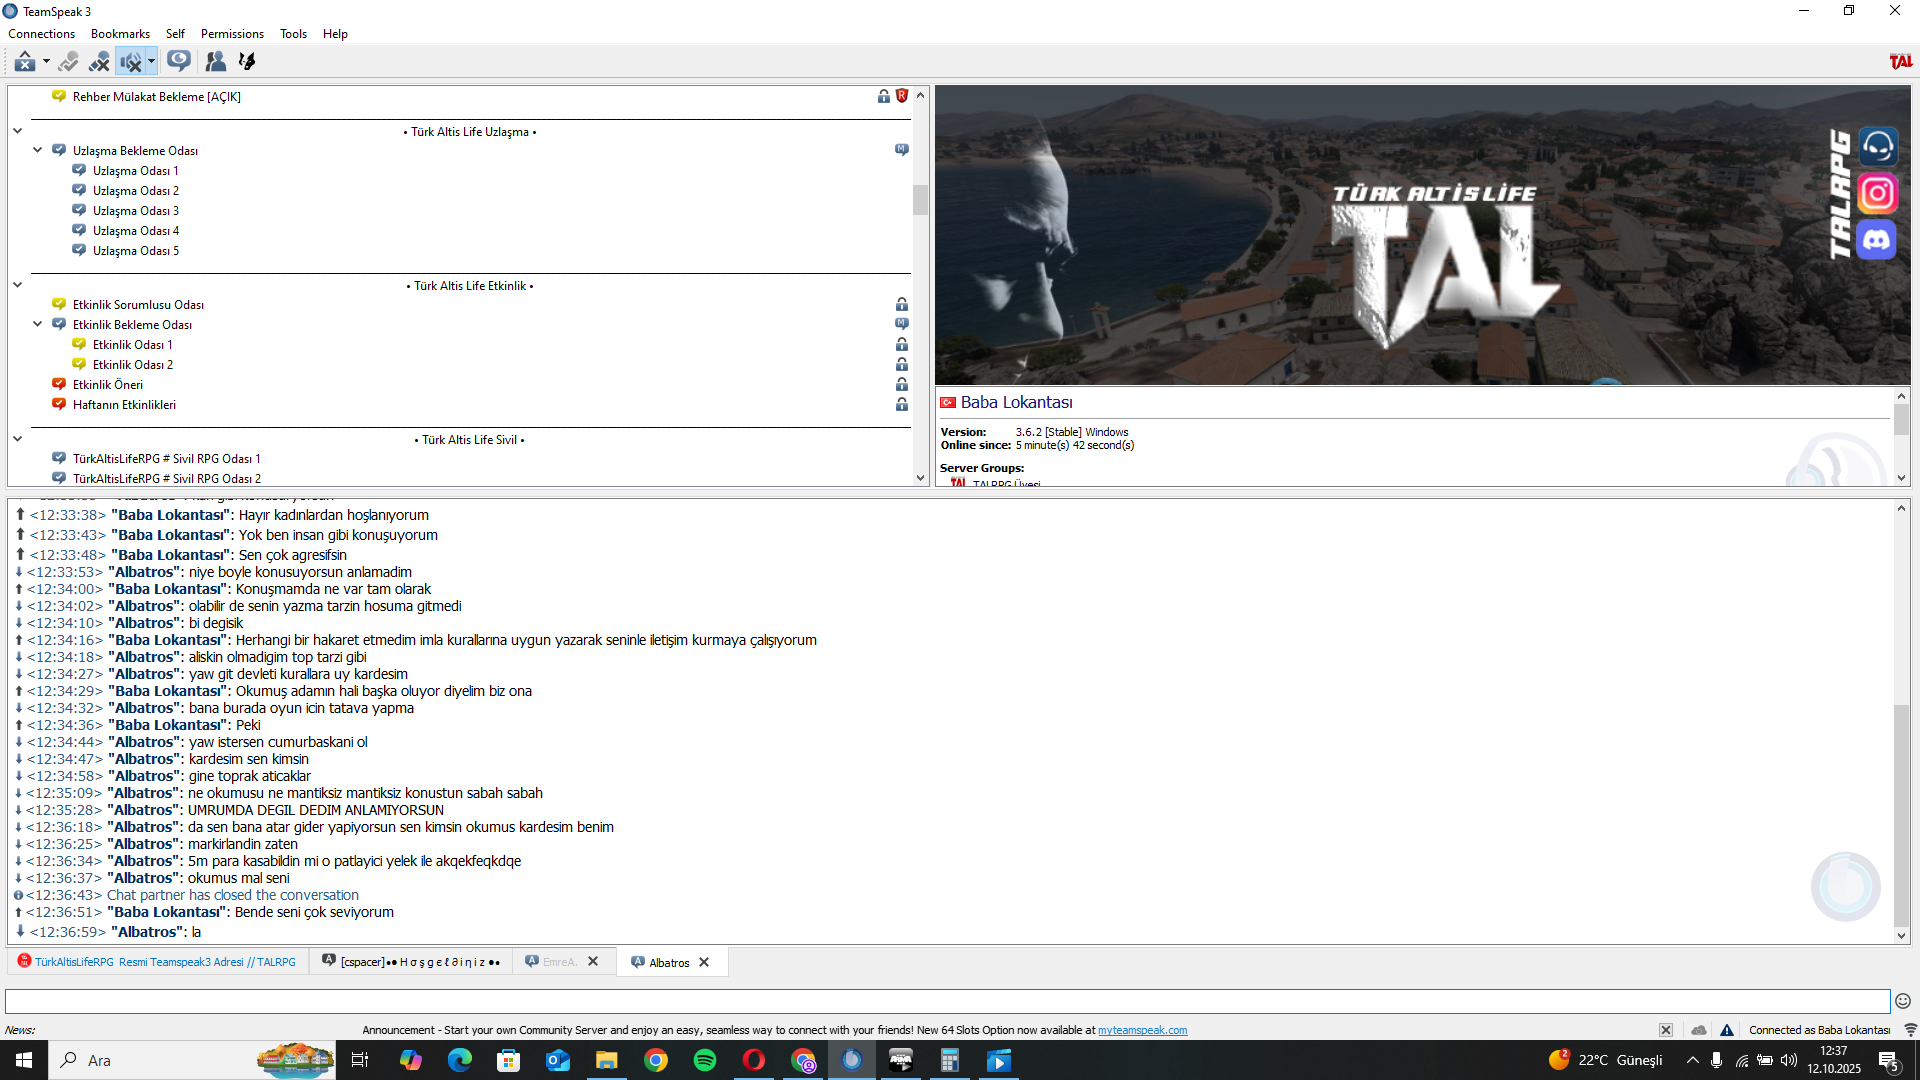Open the Help menu
The width and height of the screenshot is (1920, 1080).
coord(335,34)
